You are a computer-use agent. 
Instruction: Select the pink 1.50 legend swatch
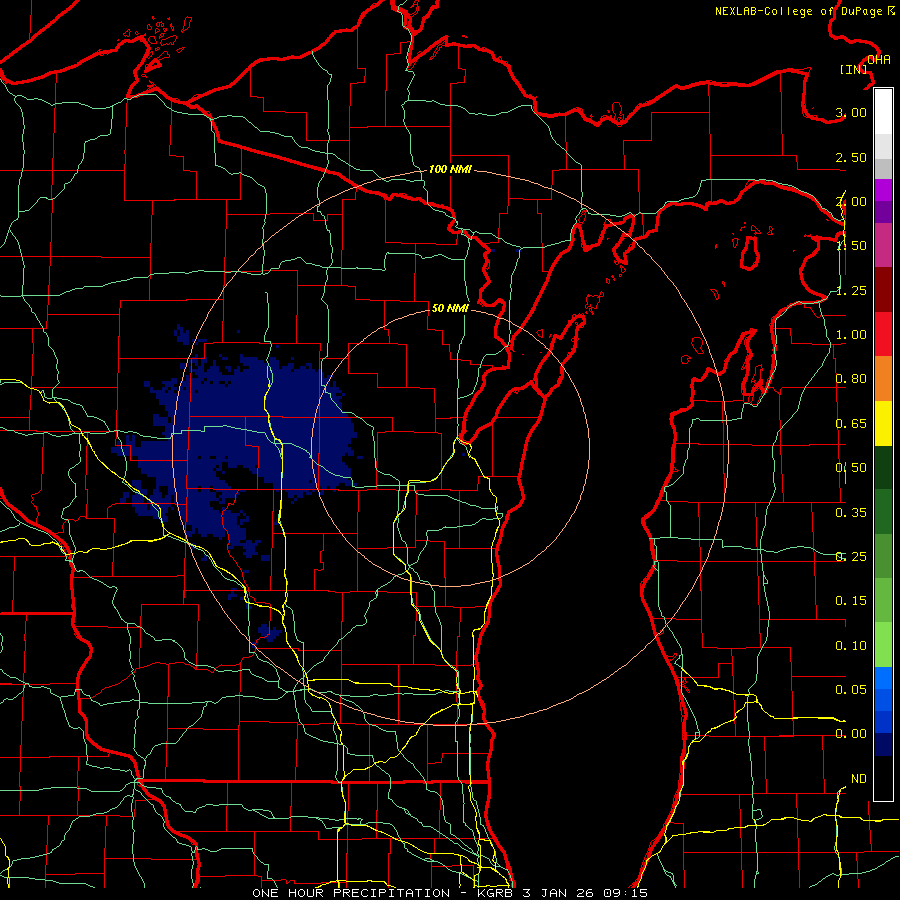(x=883, y=245)
